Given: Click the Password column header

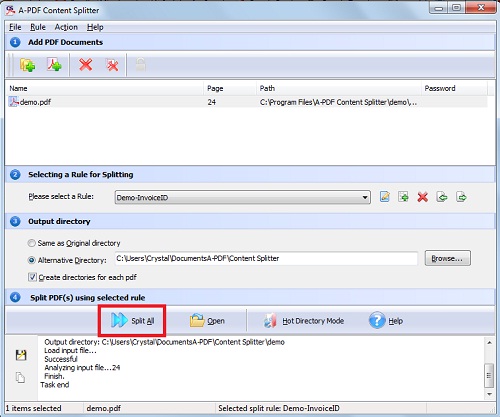Looking at the screenshot, I should click(x=454, y=88).
